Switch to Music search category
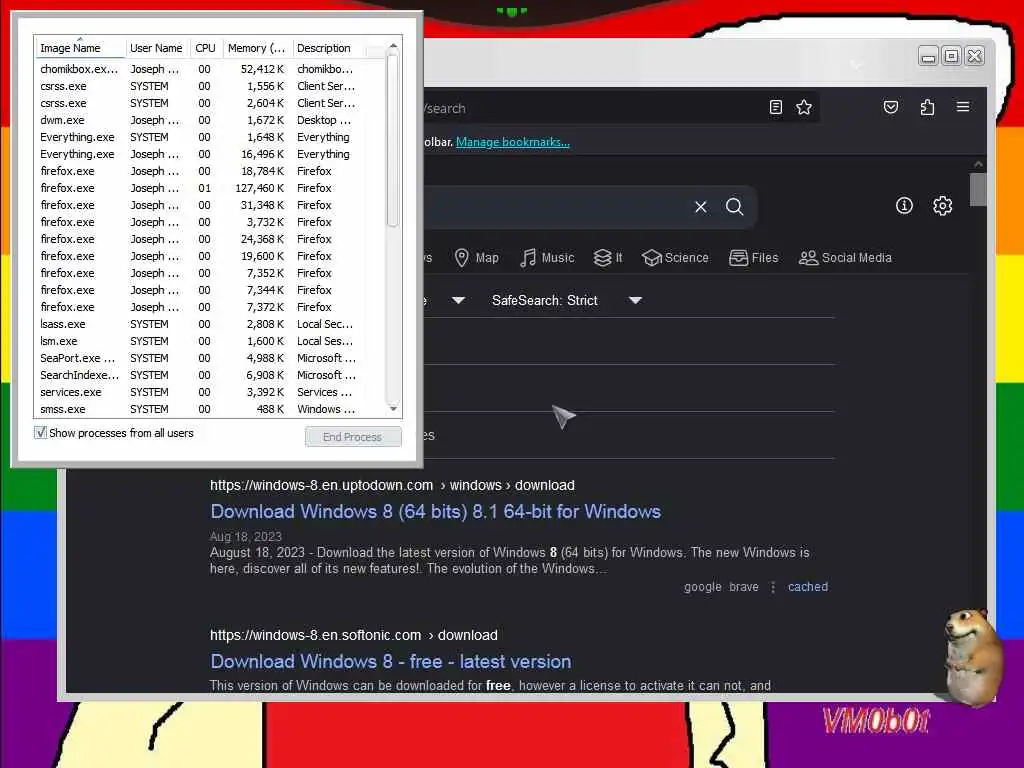Image resolution: width=1024 pixels, height=768 pixels. click(547, 258)
